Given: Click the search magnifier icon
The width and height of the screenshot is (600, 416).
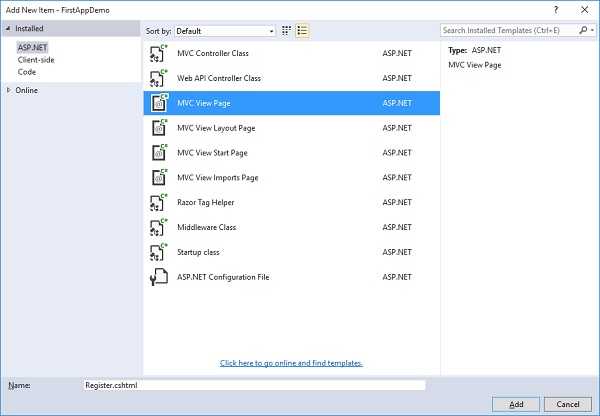Looking at the screenshot, I should pyautogui.click(x=583, y=30).
